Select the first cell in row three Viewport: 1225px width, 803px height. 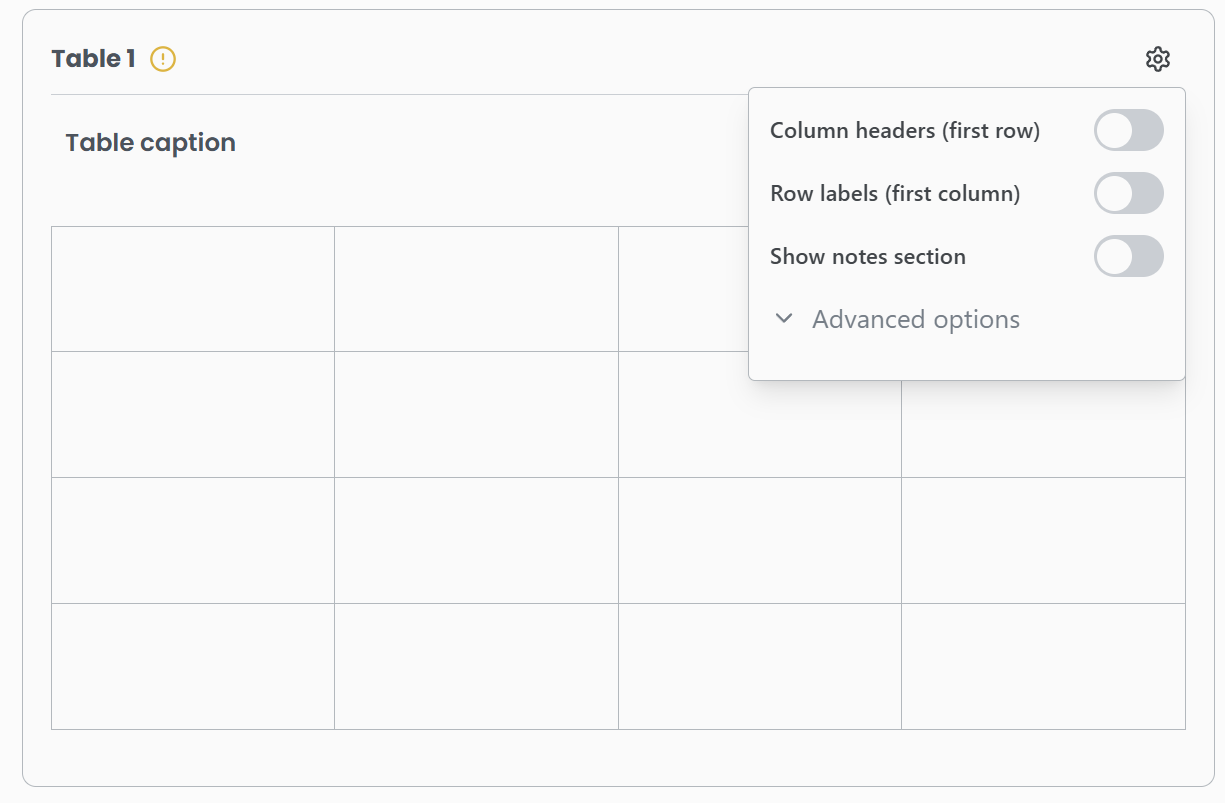pos(193,540)
